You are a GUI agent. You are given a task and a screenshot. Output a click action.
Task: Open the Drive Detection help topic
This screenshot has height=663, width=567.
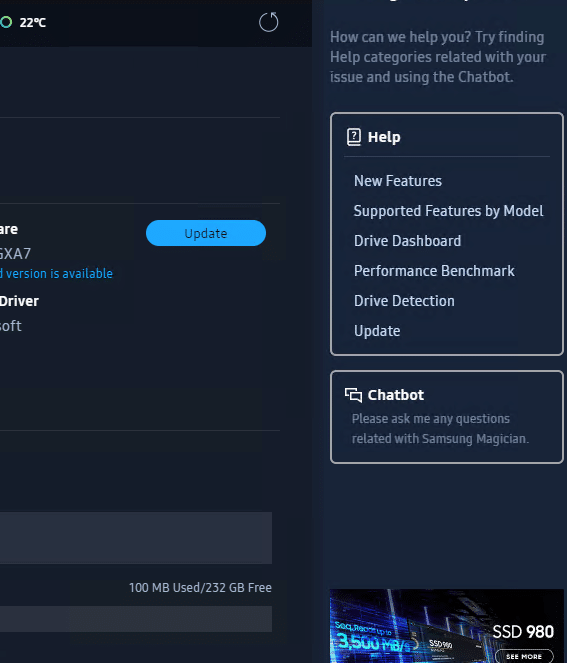coord(404,301)
